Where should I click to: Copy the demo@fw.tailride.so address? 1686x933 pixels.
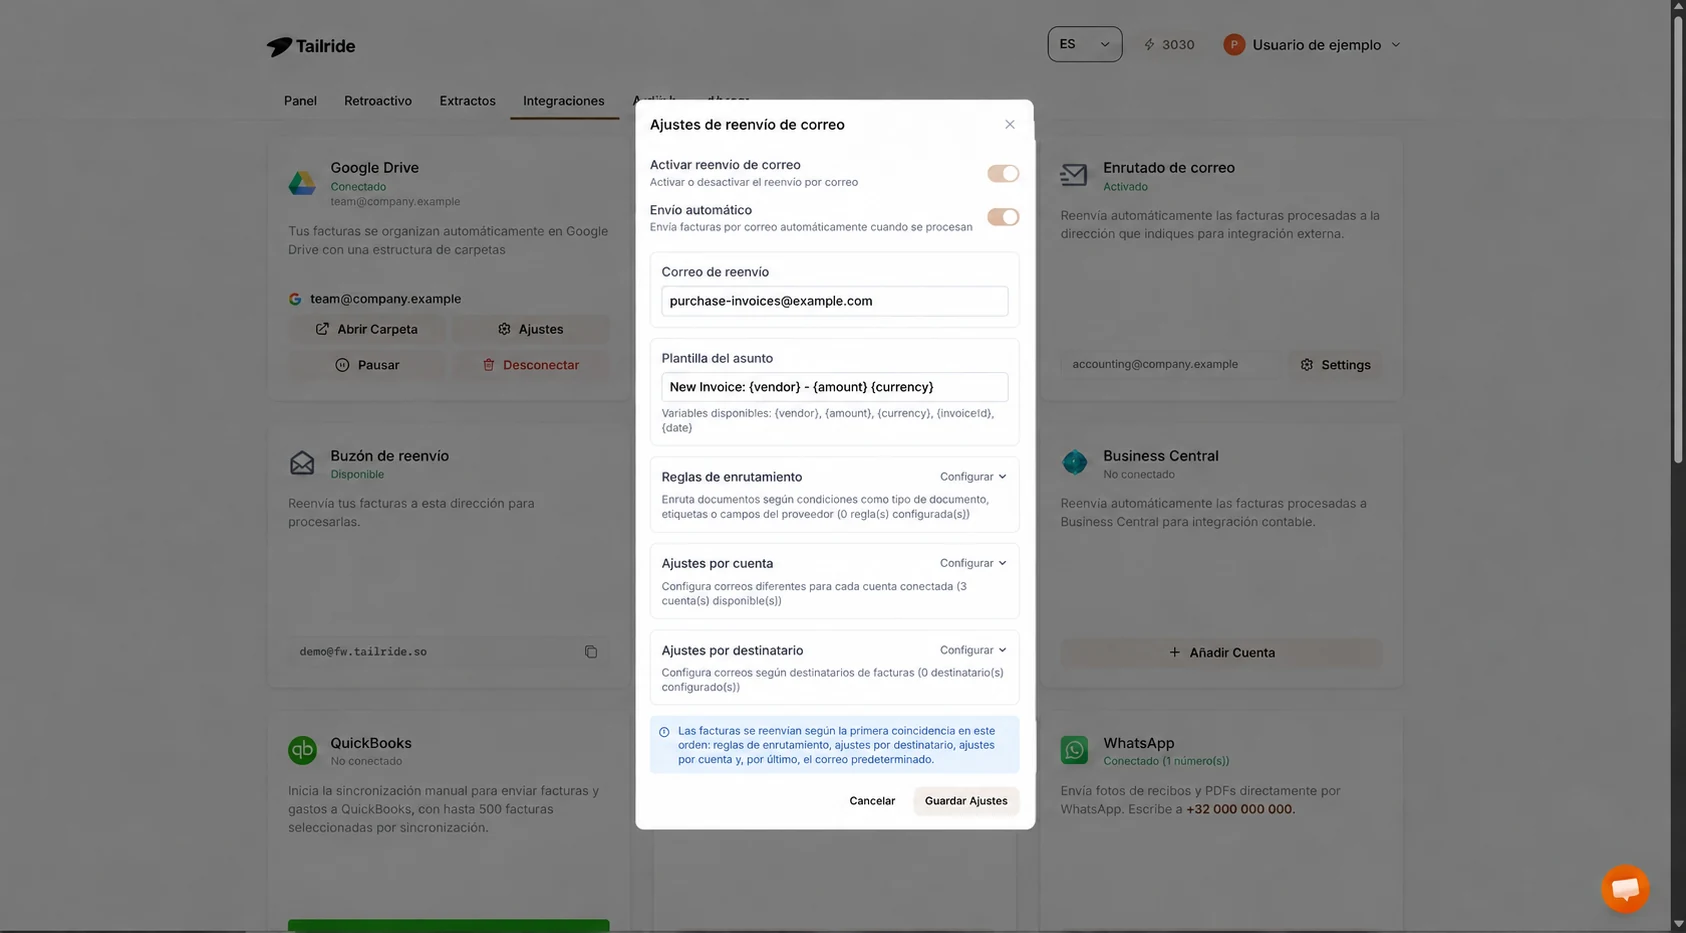coord(591,652)
